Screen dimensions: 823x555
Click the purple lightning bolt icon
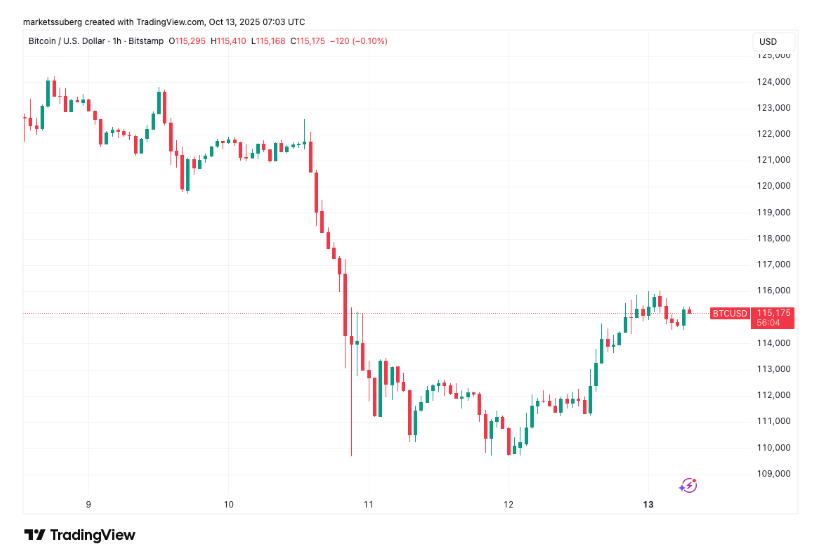coord(688,485)
